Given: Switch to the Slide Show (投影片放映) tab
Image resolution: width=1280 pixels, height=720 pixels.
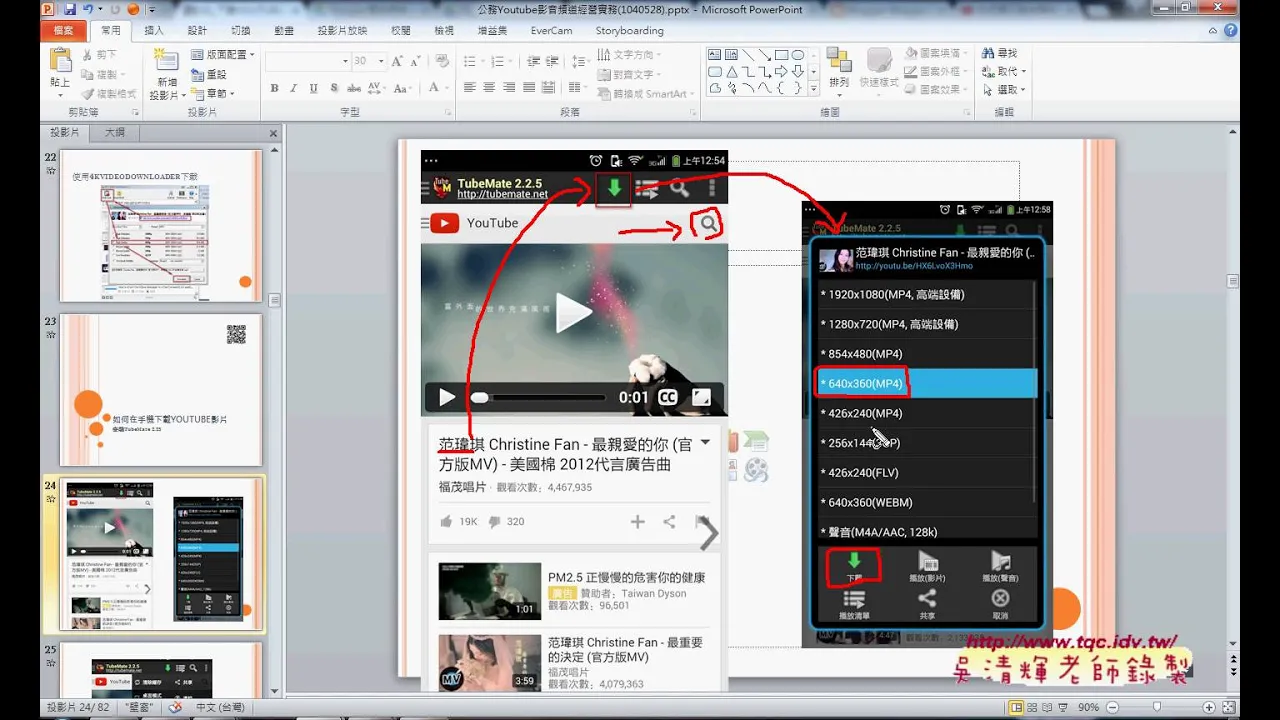Looking at the screenshot, I should [342, 31].
